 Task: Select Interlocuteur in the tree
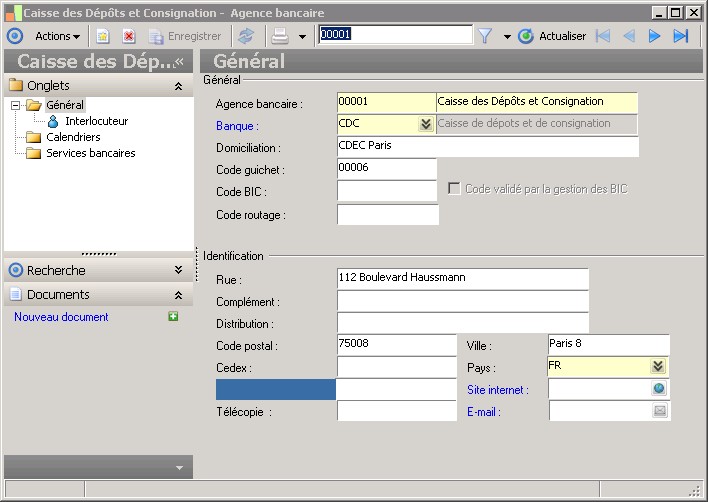tap(96, 121)
